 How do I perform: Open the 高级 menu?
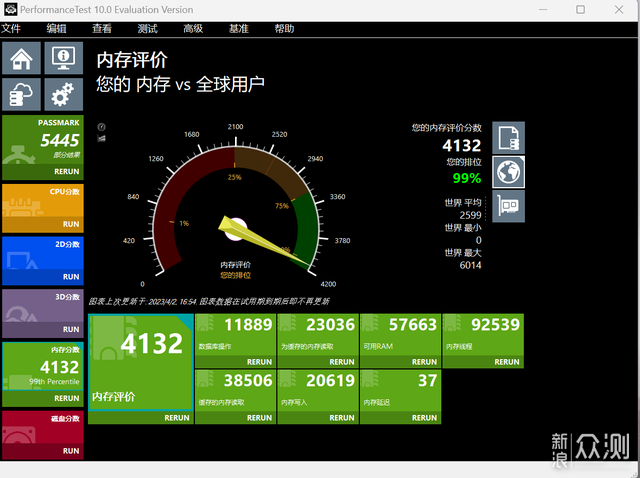click(x=193, y=29)
